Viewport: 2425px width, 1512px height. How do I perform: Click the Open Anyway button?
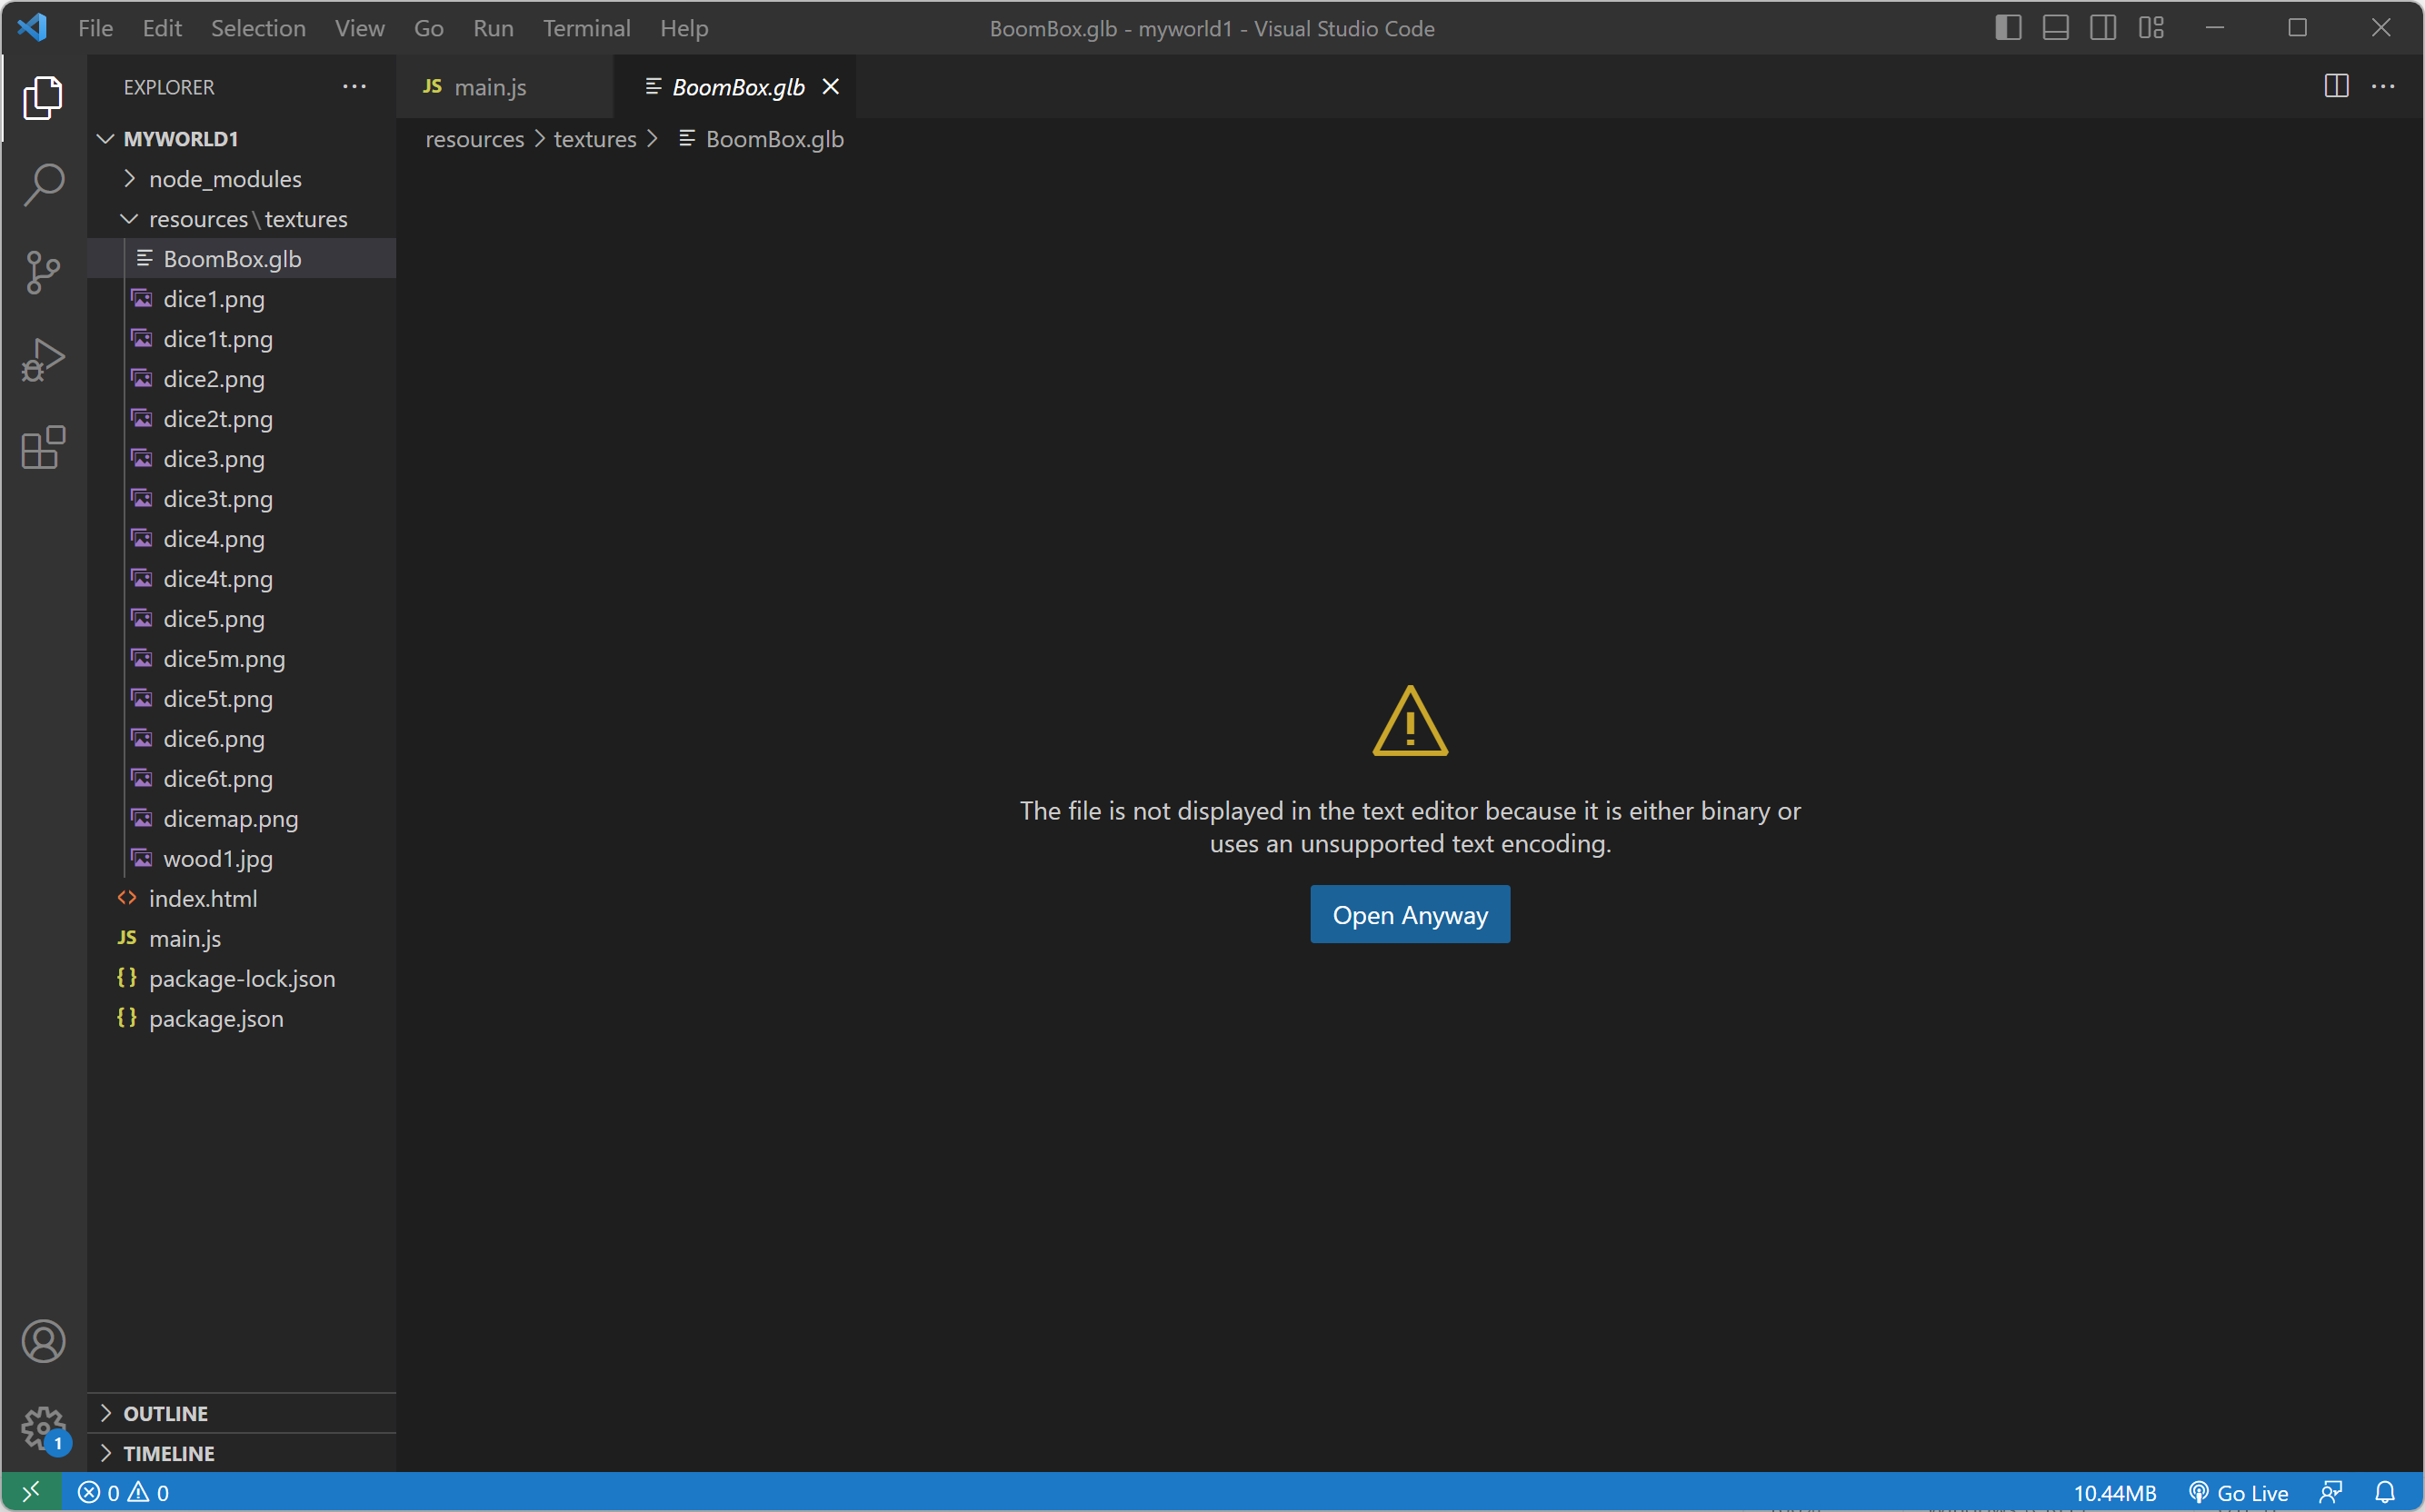coord(1409,914)
